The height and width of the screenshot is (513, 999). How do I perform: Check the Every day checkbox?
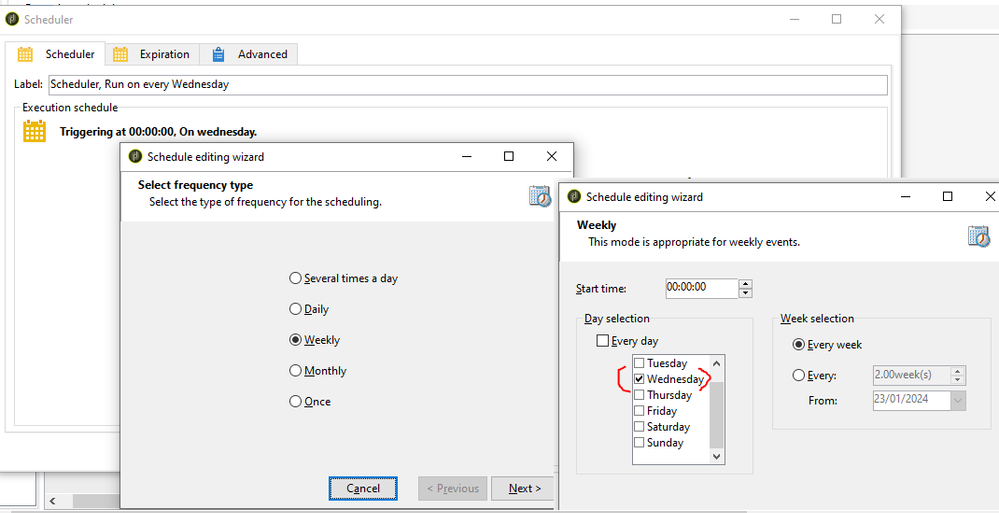[602, 341]
